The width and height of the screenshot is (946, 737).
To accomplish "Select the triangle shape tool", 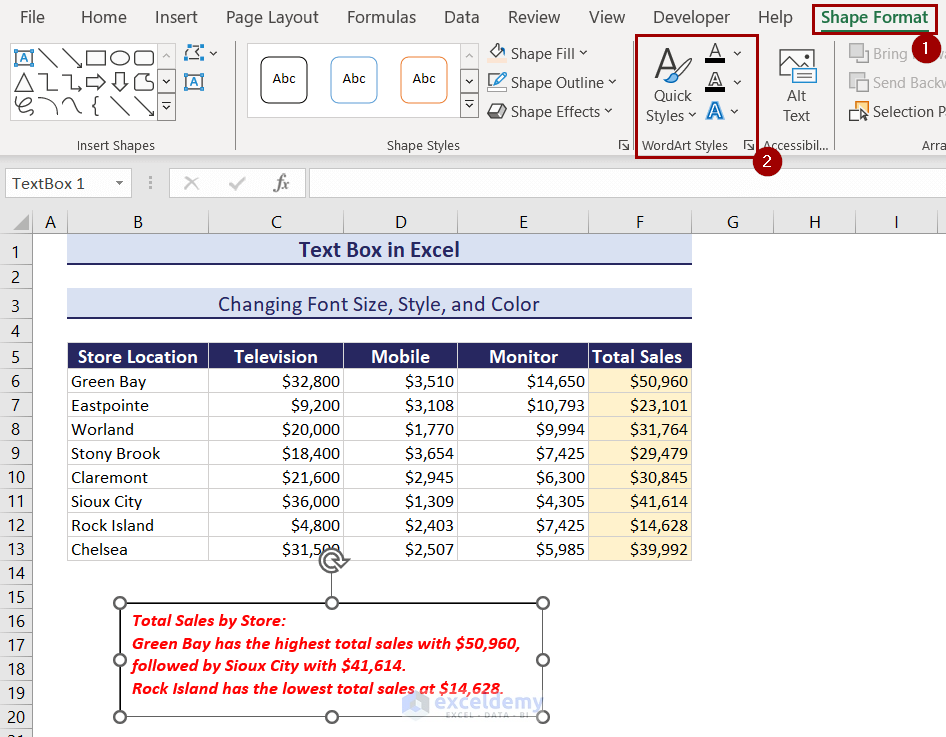I will (x=24, y=81).
